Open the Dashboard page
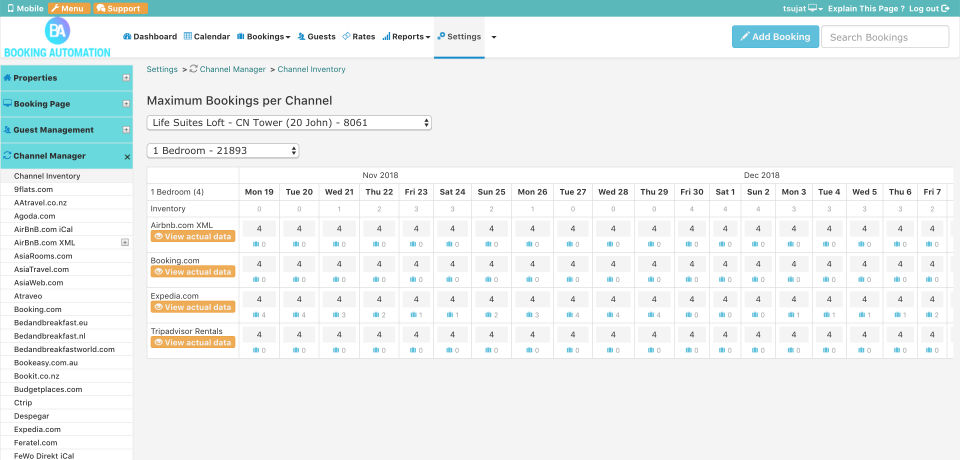 click(150, 37)
